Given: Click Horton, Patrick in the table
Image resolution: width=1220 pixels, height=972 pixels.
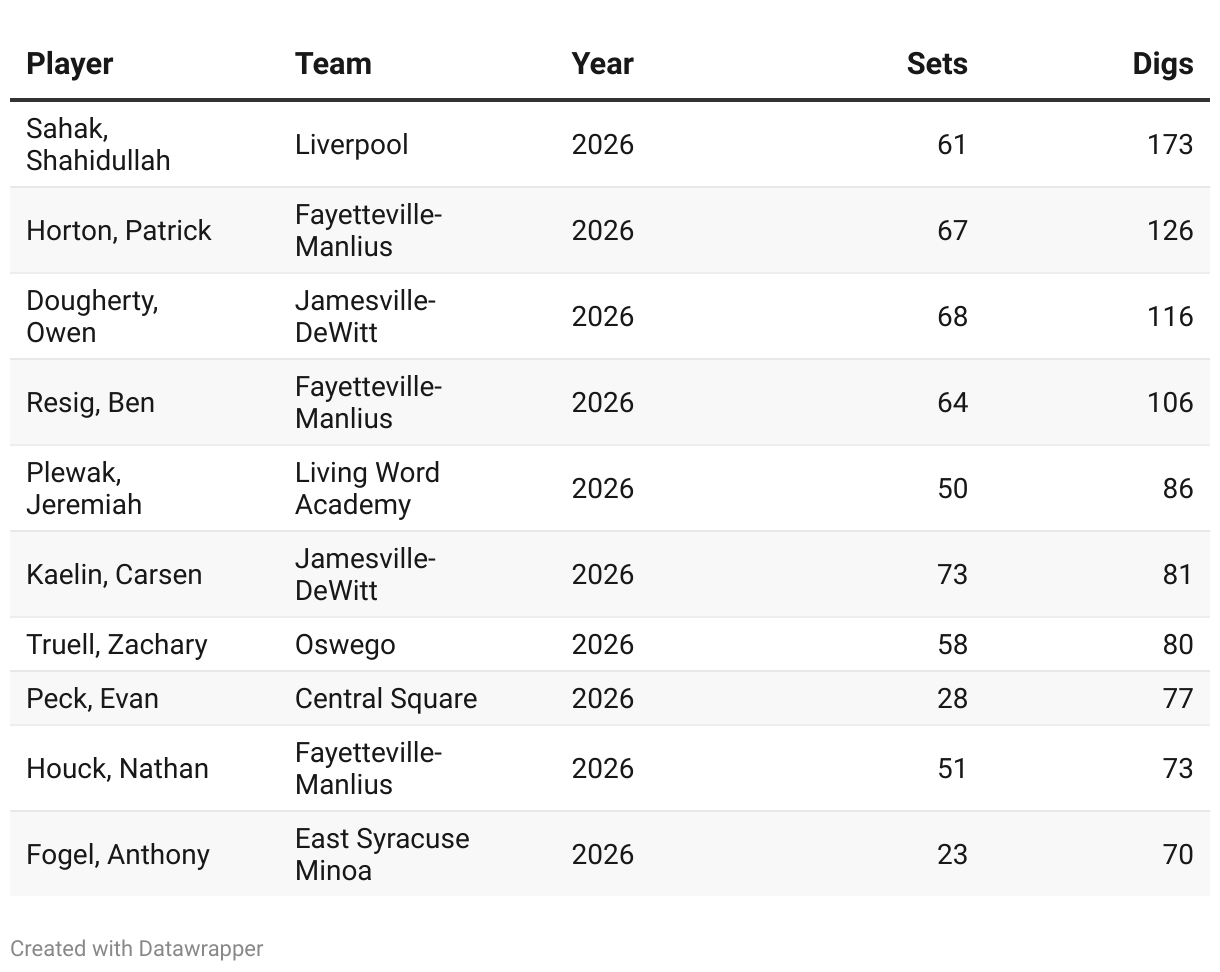Looking at the screenshot, I should click(118, 230).
